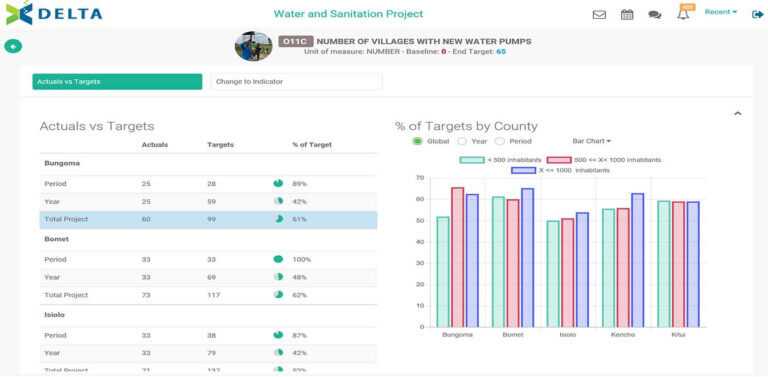This screenshot has height=377, width=768.
Task: Click the Bomet Total Project target 117
Action: (x=214, y=295)
